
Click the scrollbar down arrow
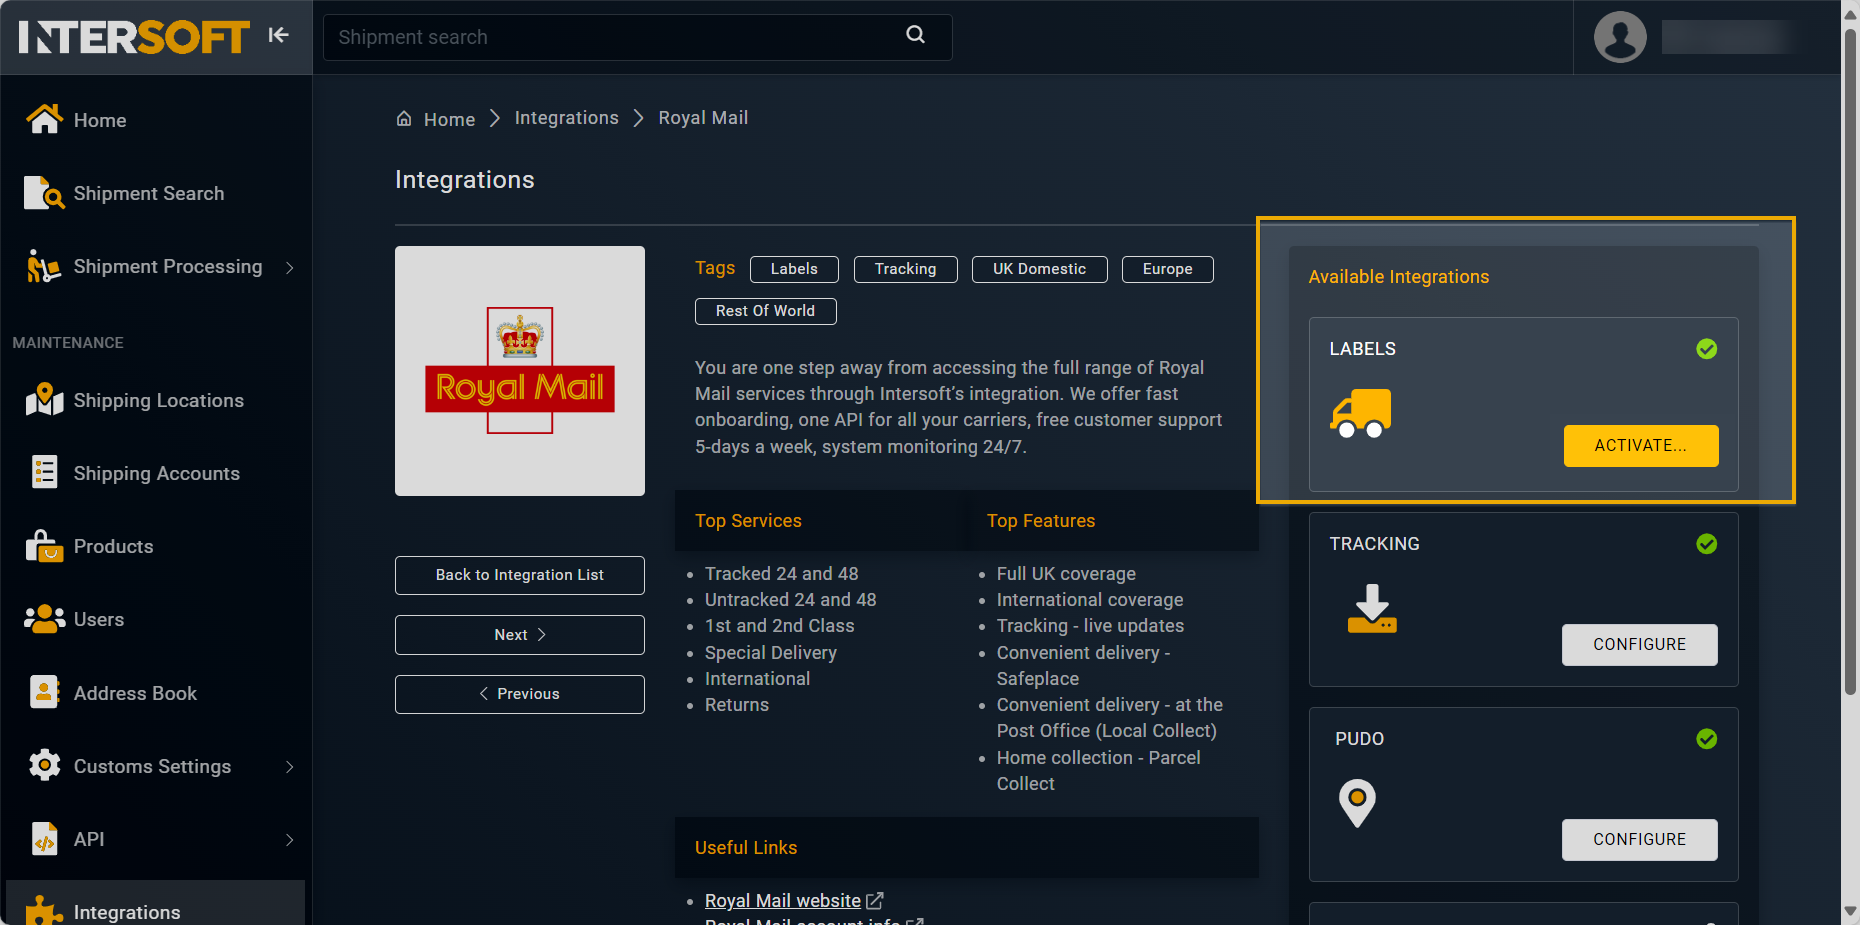click(x=1850, y=912)
